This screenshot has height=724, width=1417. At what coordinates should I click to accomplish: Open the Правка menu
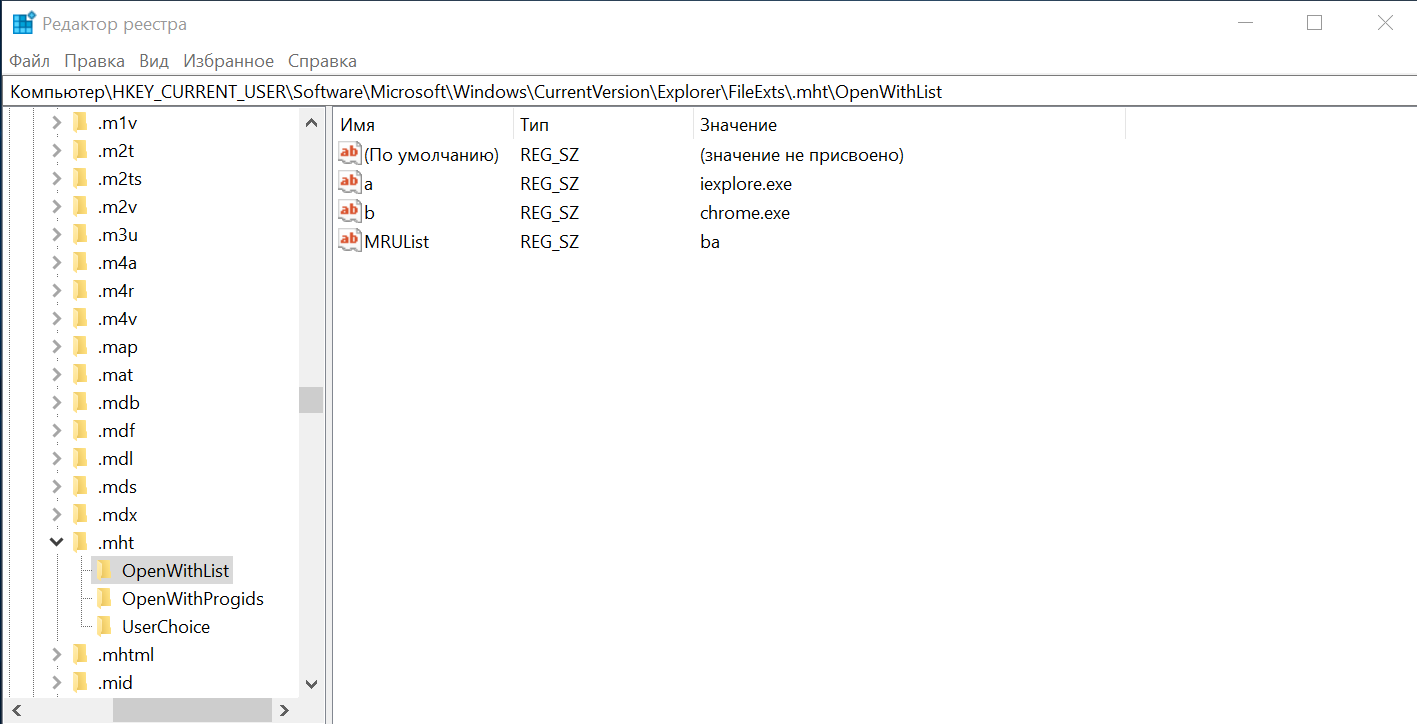94,61
